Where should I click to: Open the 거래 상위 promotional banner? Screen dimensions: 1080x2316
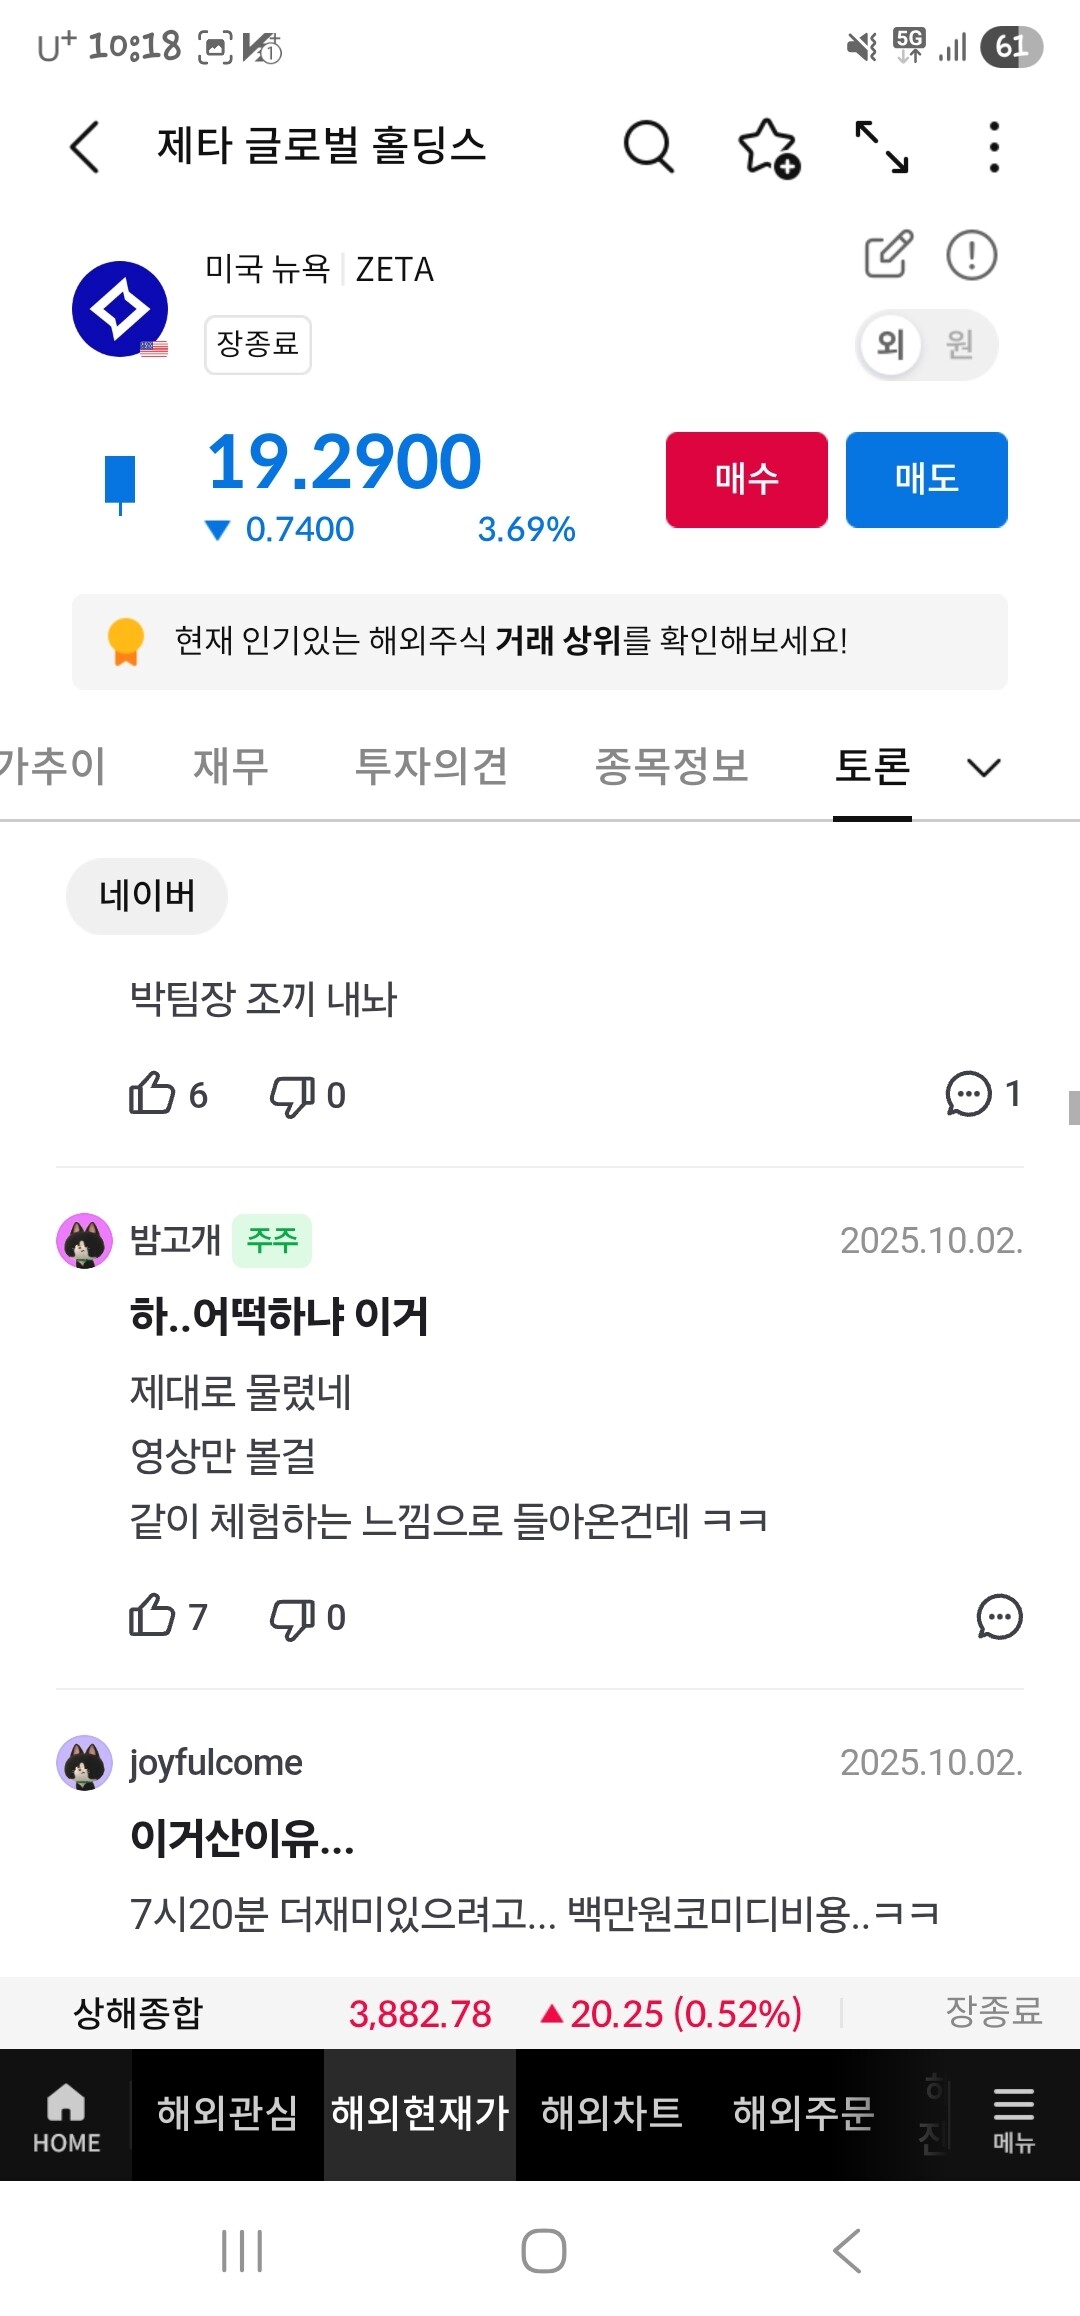click(540, 641)
